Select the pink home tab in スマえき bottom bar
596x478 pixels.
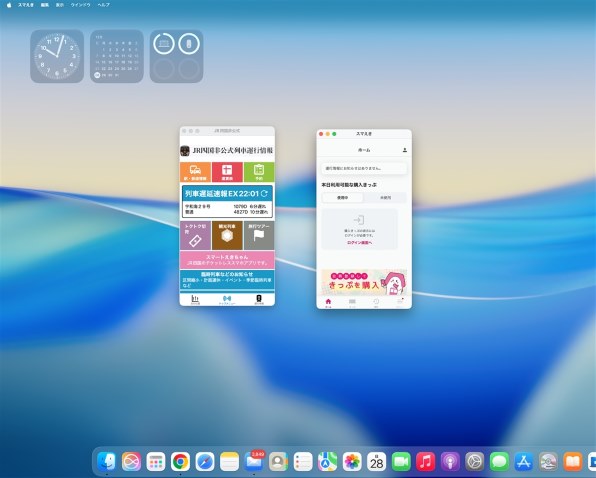[x=328, y=302]
